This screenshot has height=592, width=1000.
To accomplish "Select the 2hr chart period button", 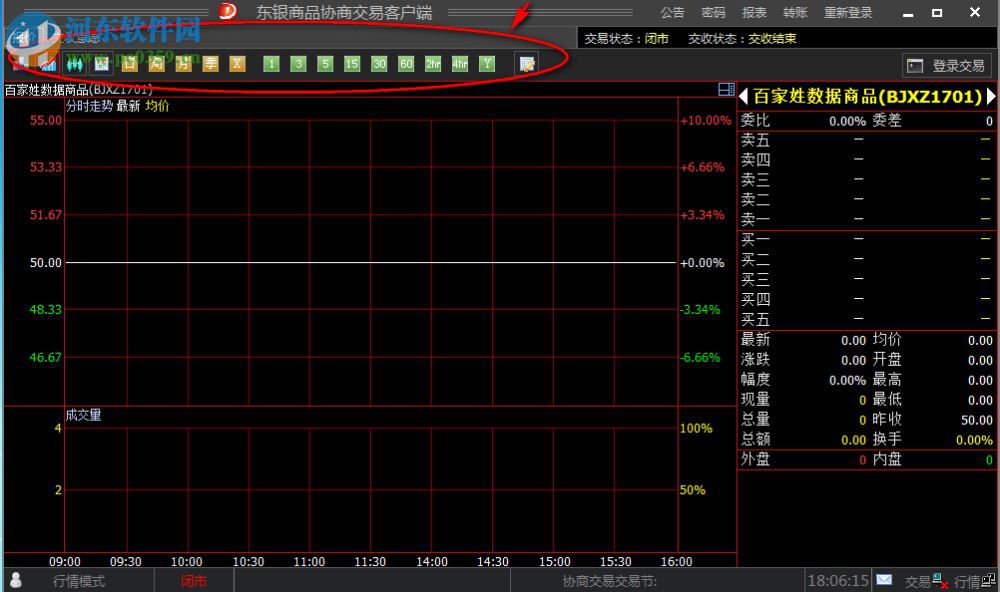I will (x=433, y=64).
